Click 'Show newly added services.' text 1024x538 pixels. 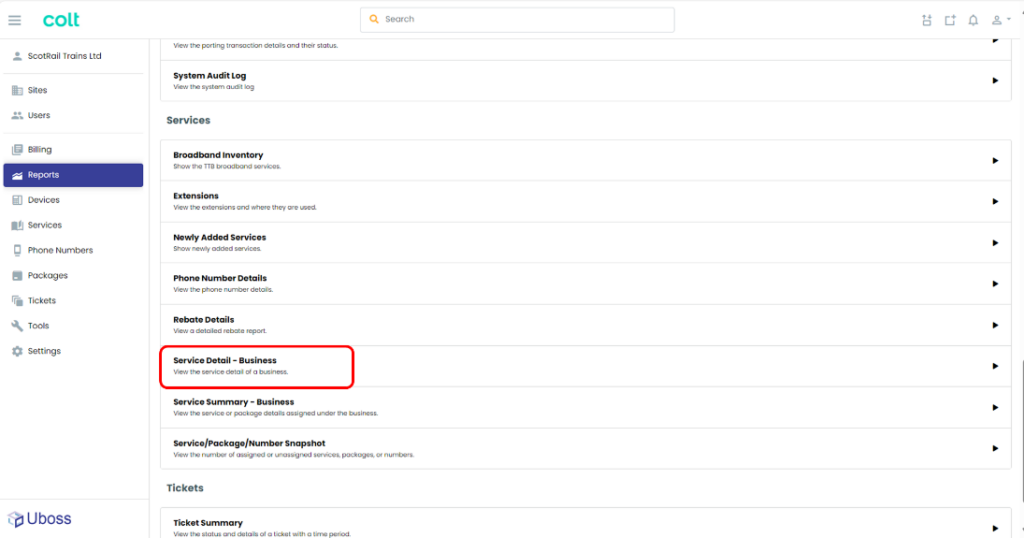pyautogui.click(x=217, y=249)
